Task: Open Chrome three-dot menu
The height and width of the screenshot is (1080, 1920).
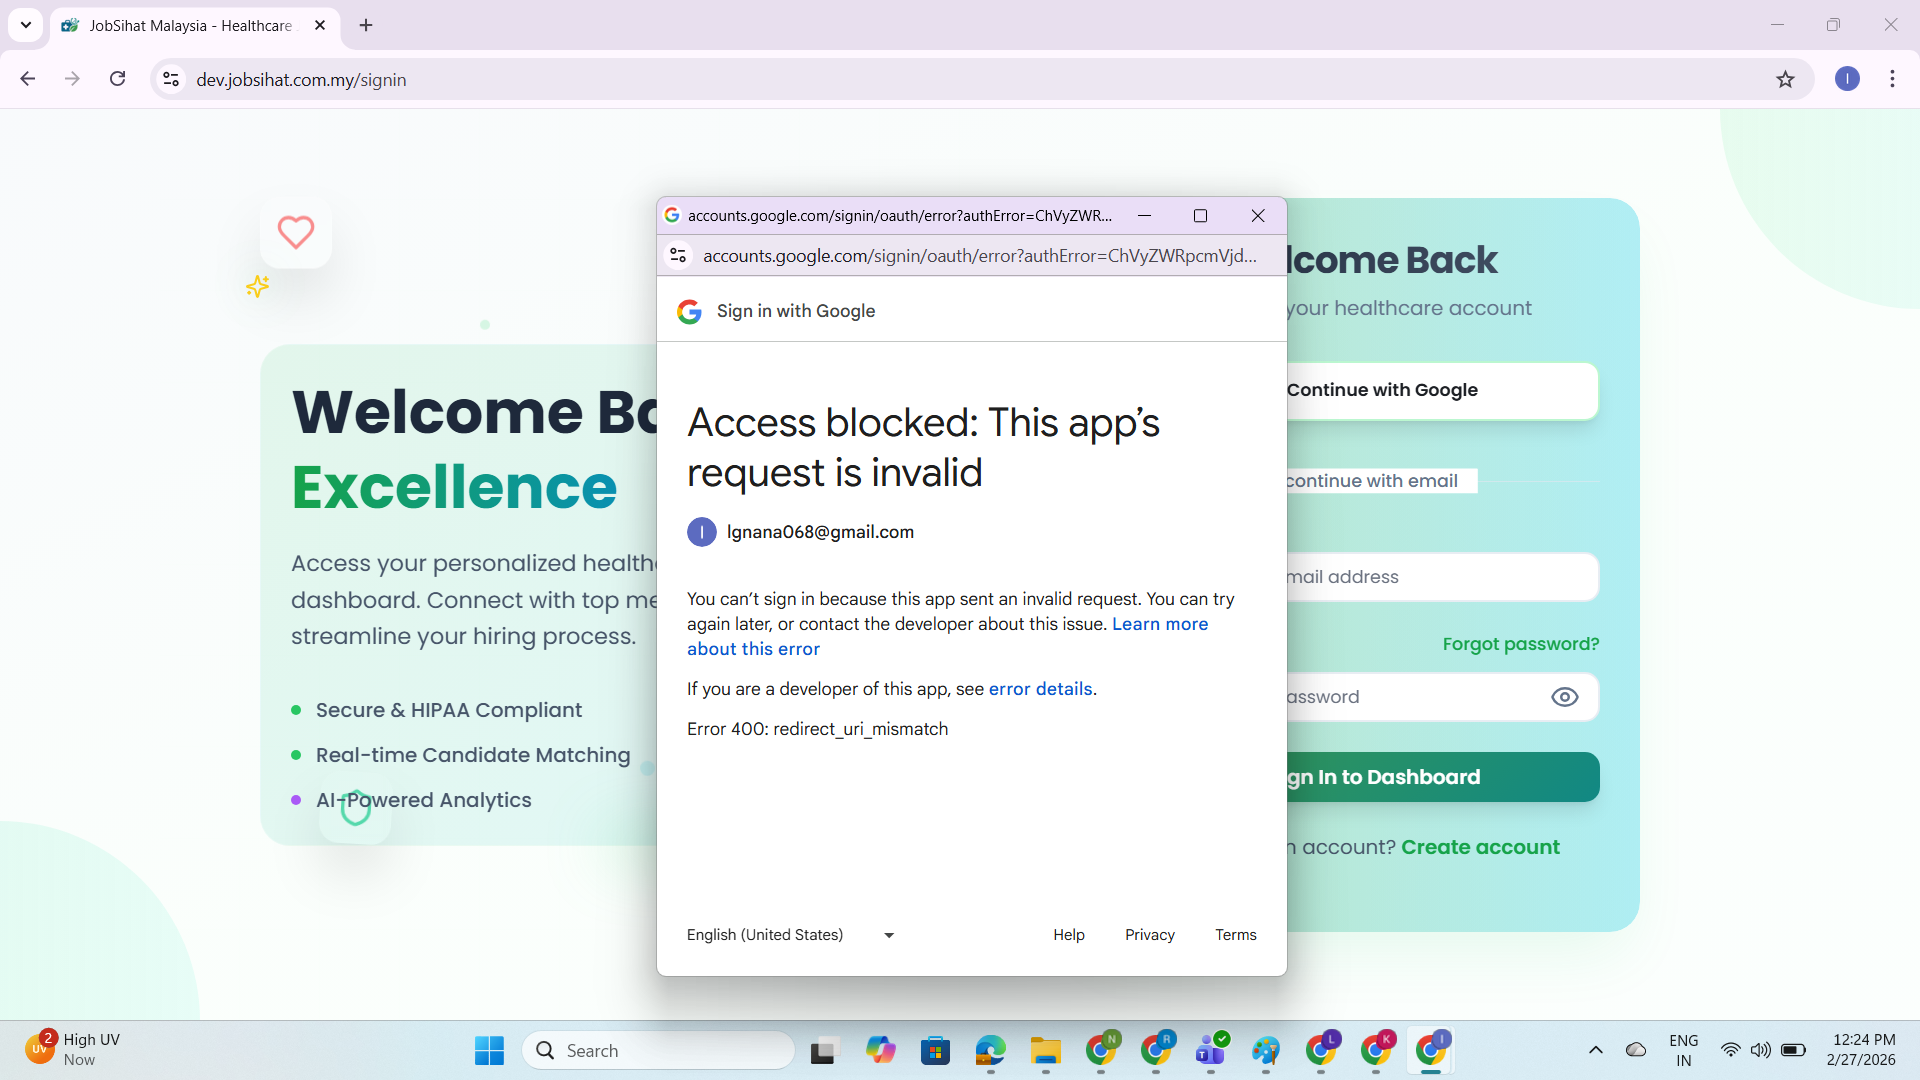Action: click(x=1892, y=79)
